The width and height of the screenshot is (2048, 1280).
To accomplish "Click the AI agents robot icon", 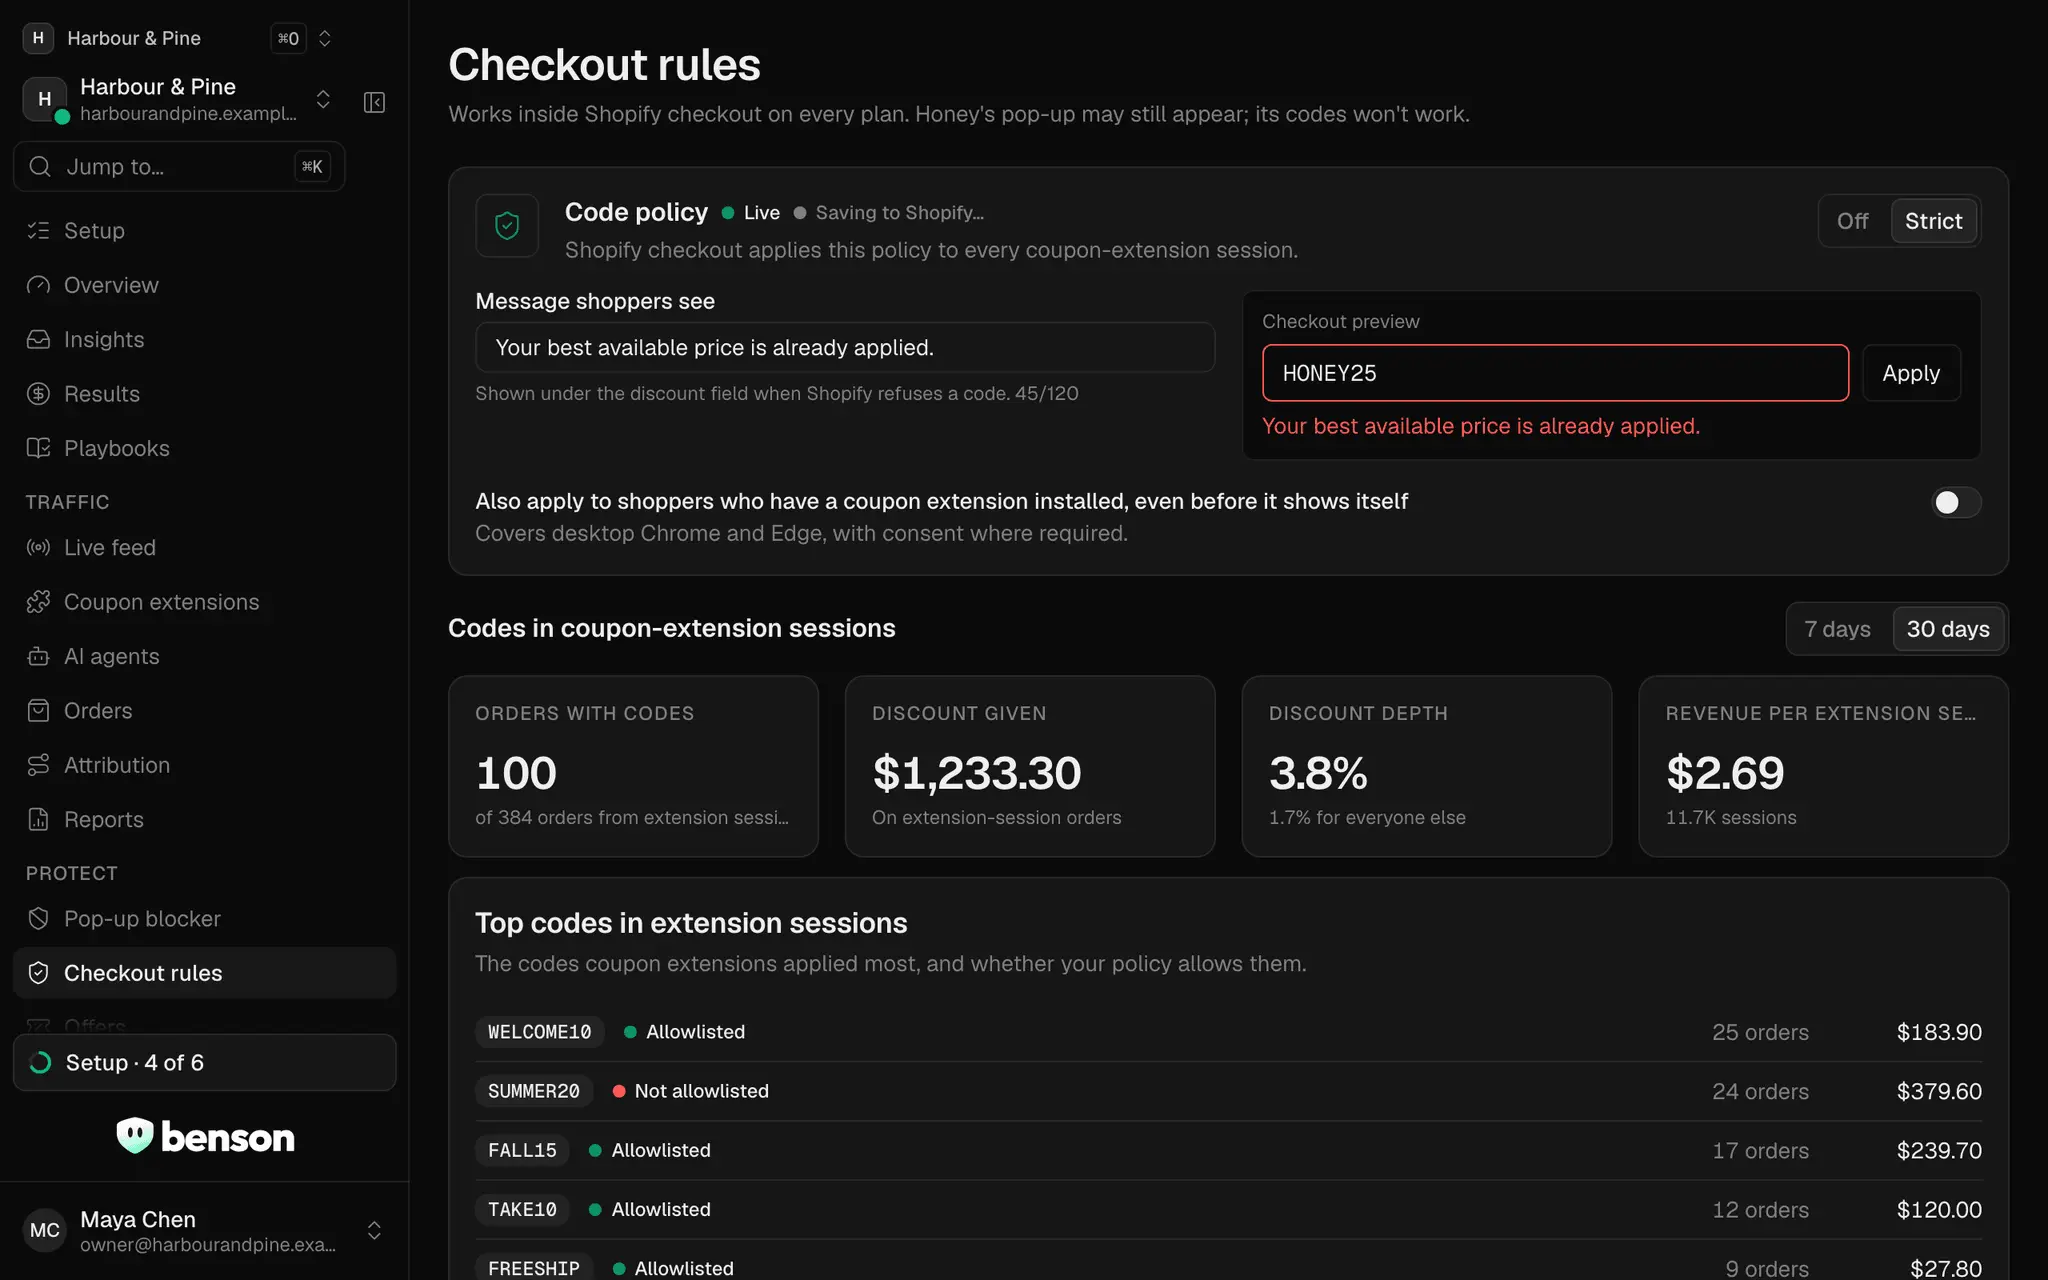I will [38, 657].
